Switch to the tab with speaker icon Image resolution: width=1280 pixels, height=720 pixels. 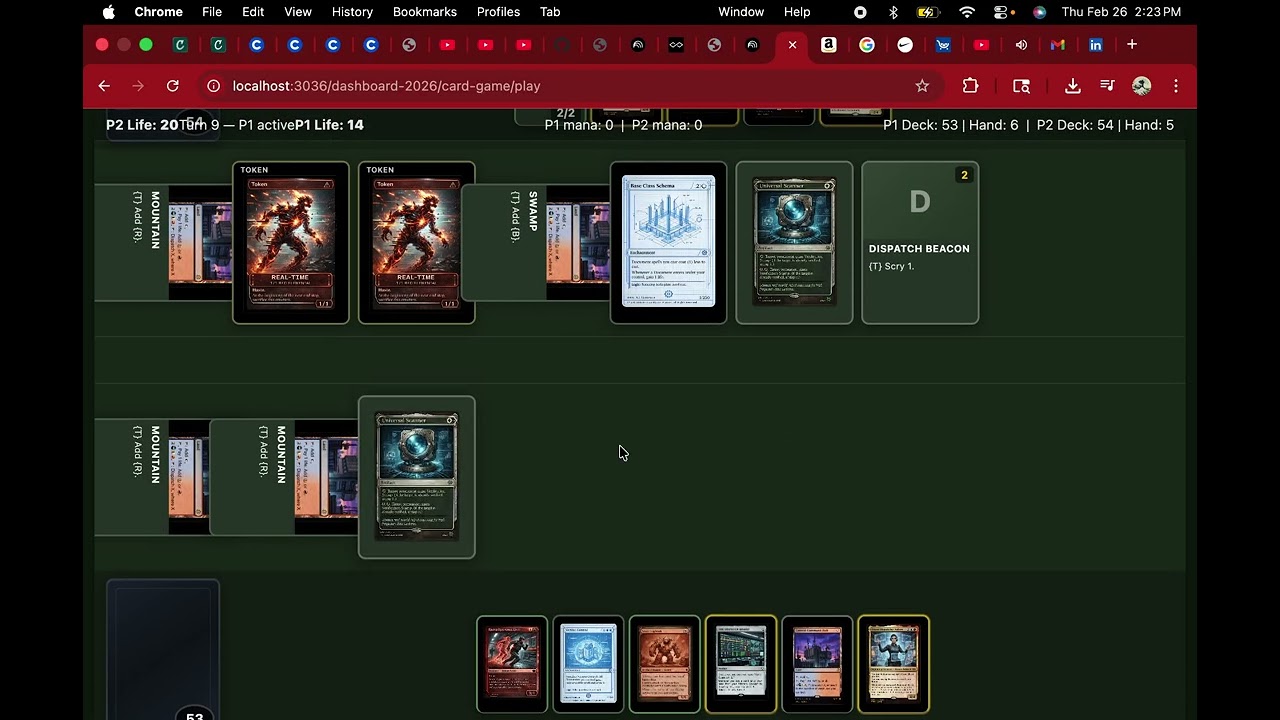coord(1021,44)
